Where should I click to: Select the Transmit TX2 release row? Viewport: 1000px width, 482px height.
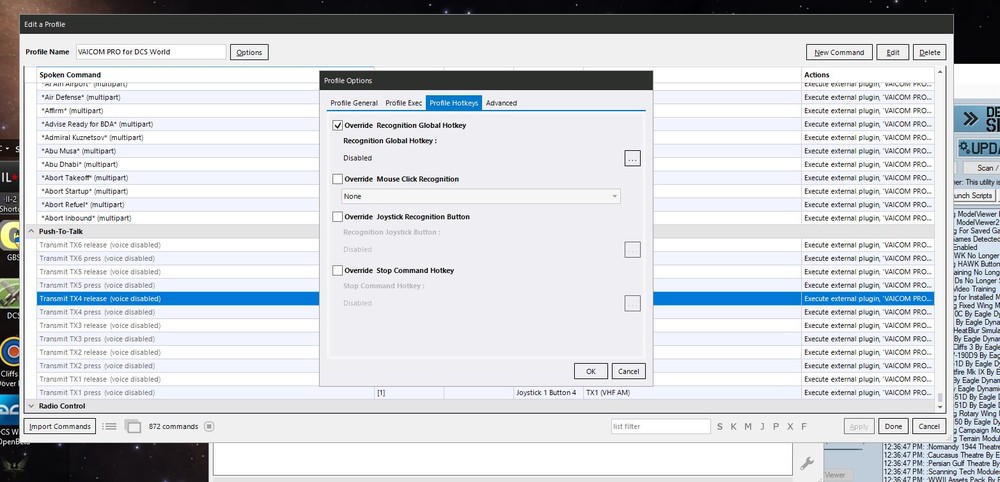click(485, 352)
